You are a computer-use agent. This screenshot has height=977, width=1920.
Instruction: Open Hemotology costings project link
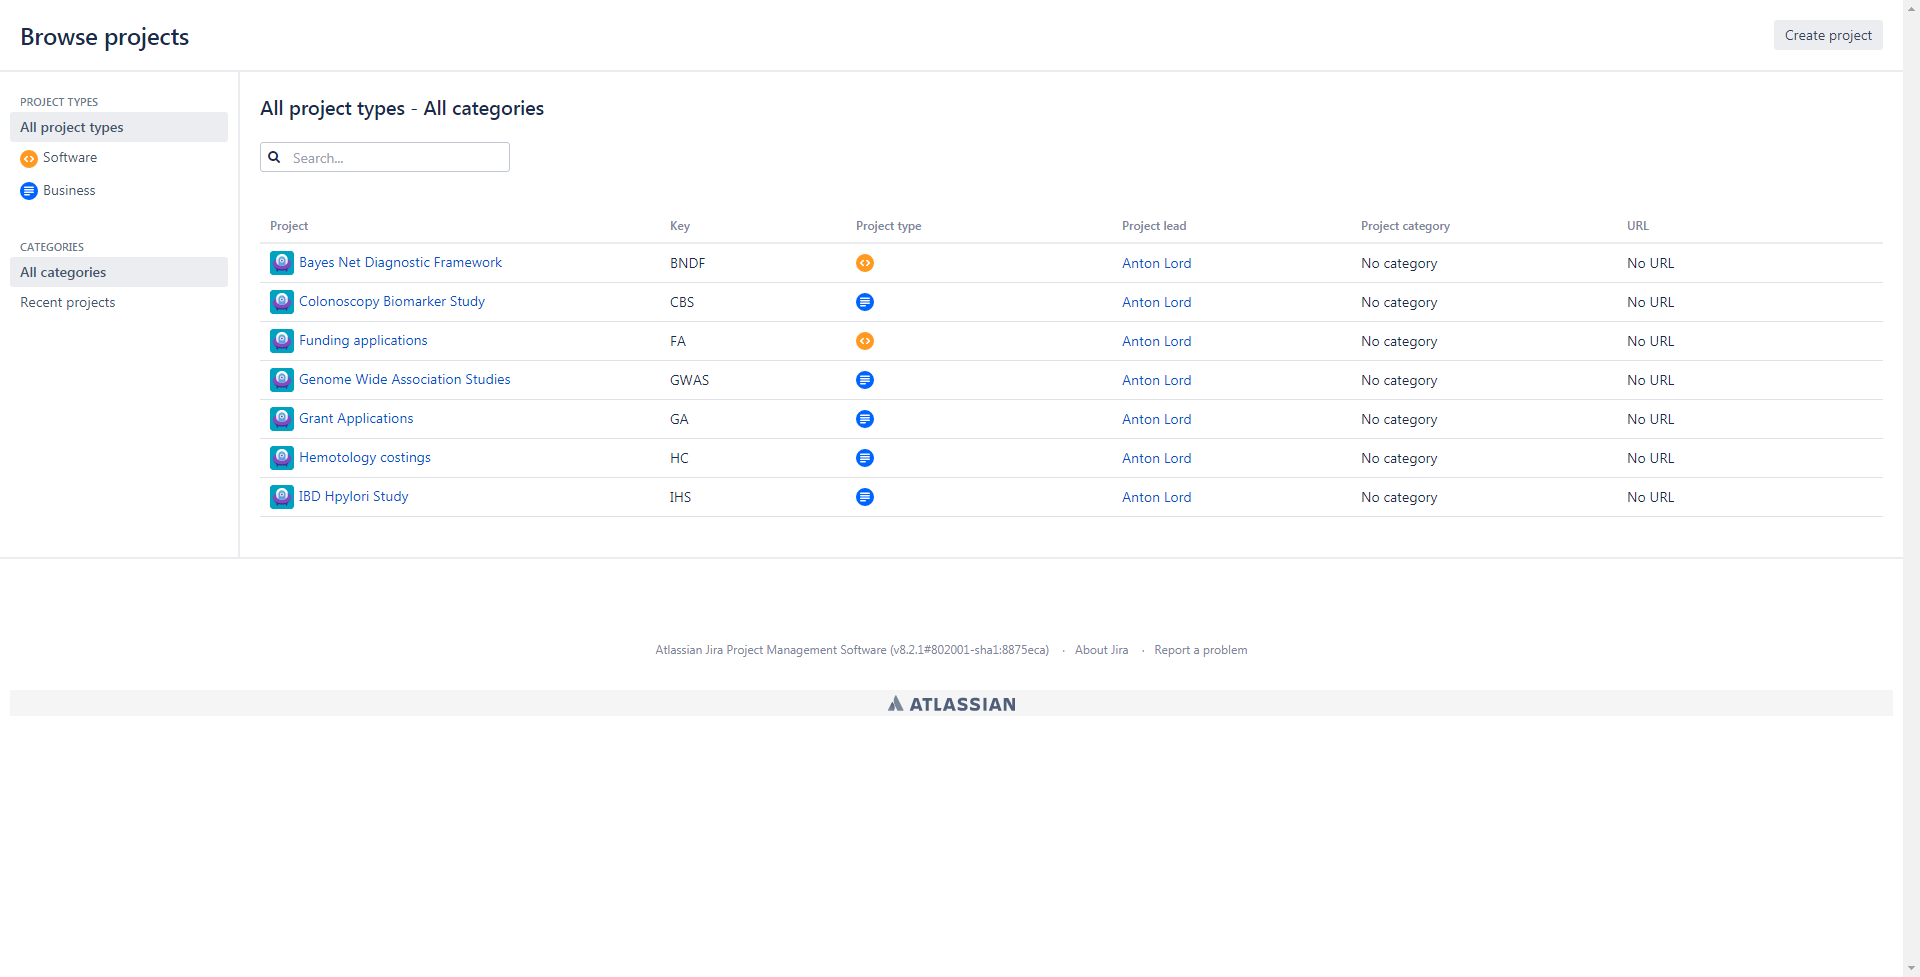(365, 457)
